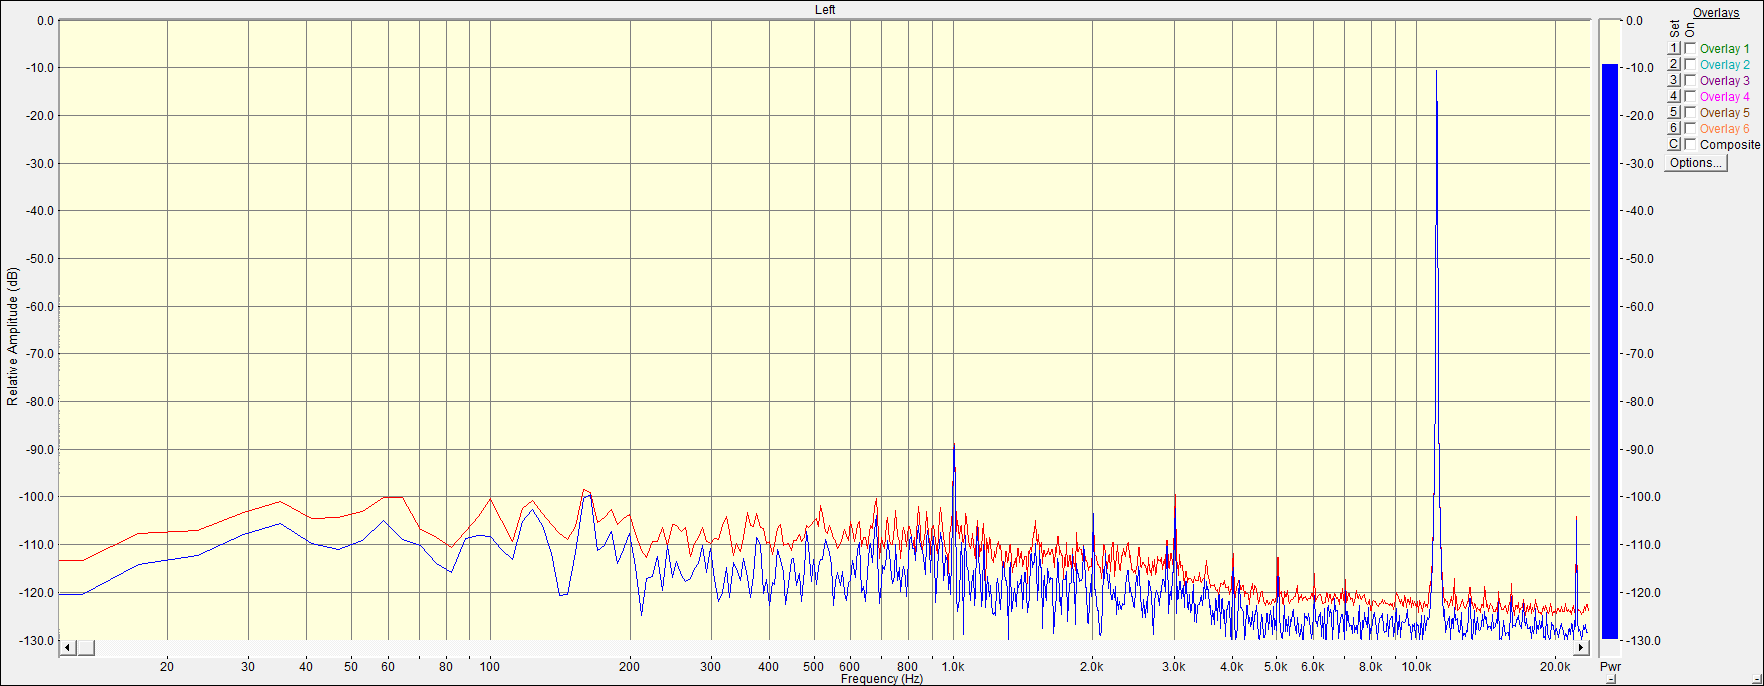Click the Left channel title
Image resolution: width=1764 pixels, height=686 pixels.
pyautogui.click(x=825, y=10)
